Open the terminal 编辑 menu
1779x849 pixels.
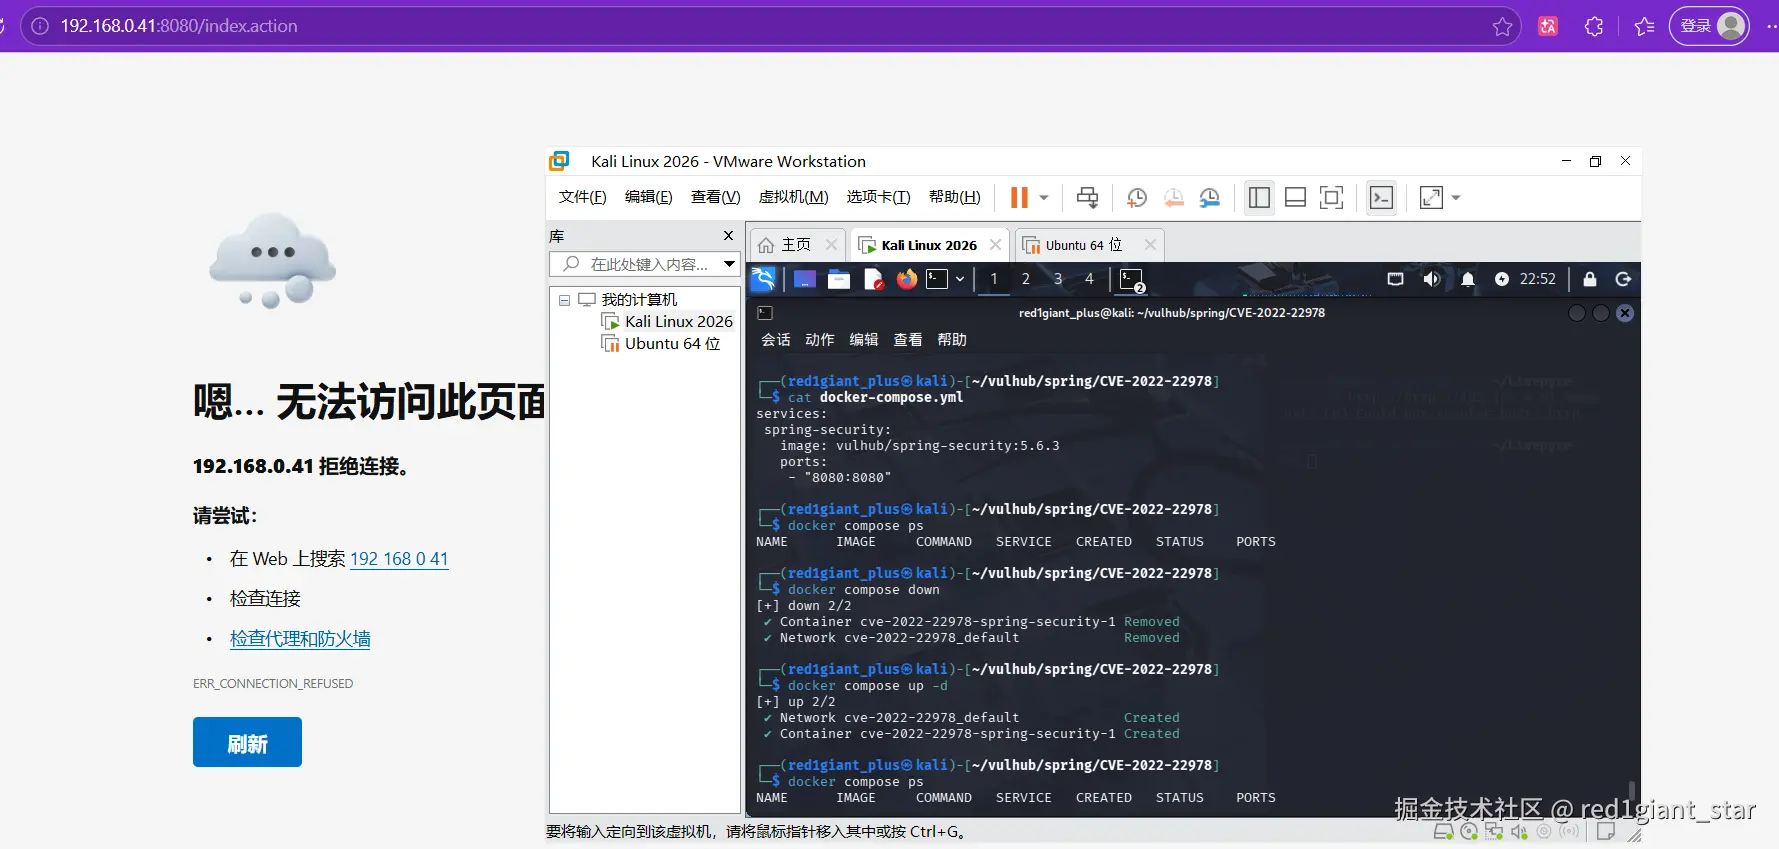pos(864,340)
